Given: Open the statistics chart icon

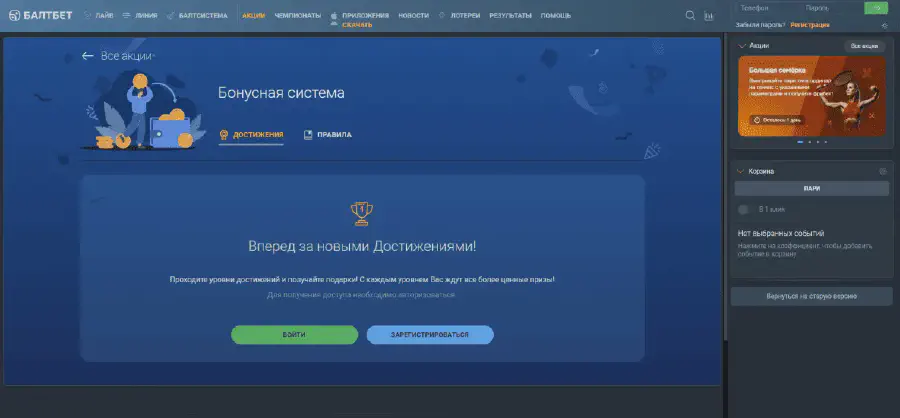Looking at the screenshot, I should pyautogui.click(x=709, y=16).
